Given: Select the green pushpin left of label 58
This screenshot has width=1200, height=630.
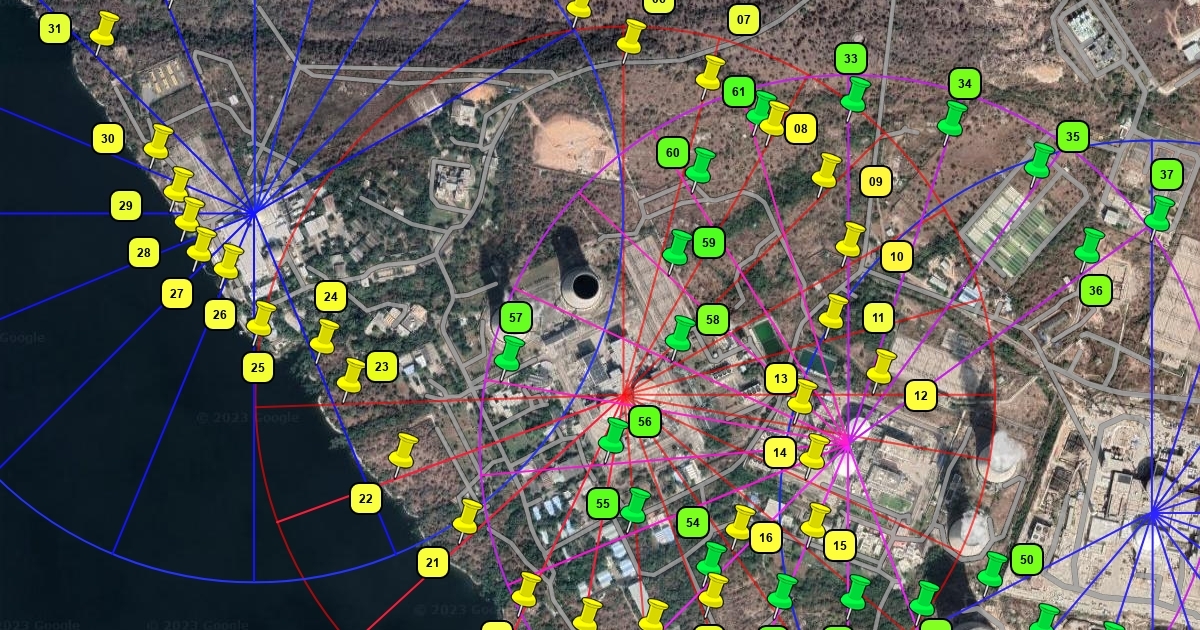Looking at the screenshot, I should [681, 334].
